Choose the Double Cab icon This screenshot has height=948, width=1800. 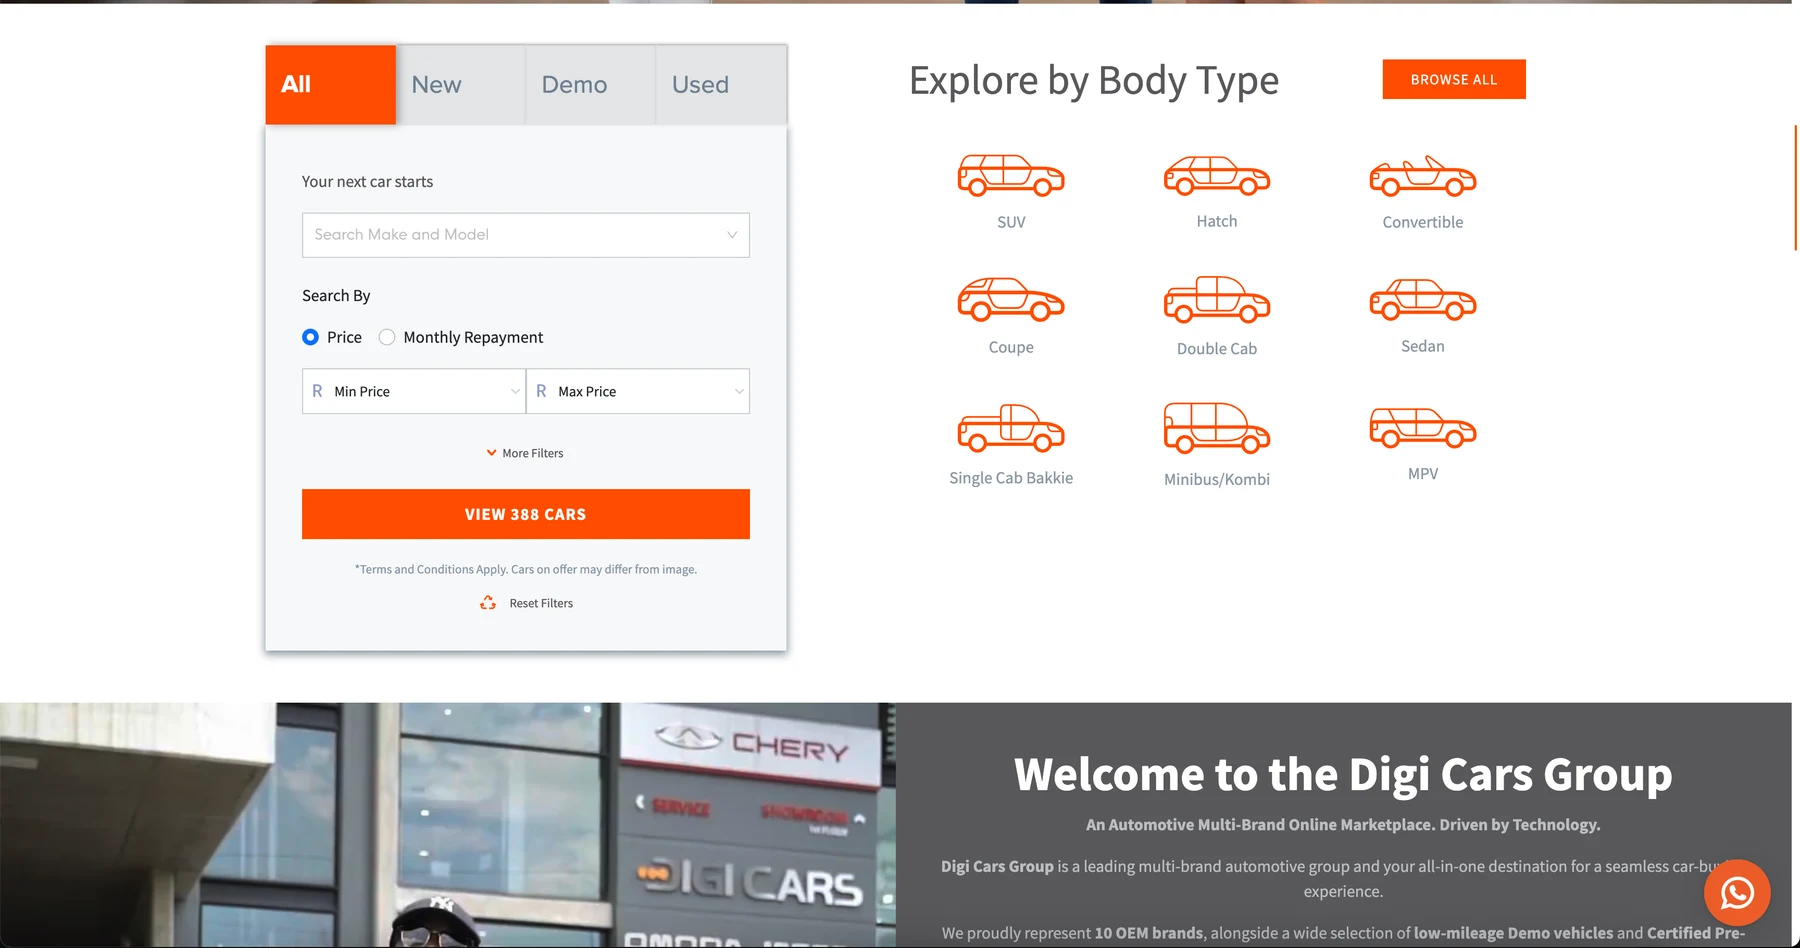pyautogui.click(x=1217, y=299)
